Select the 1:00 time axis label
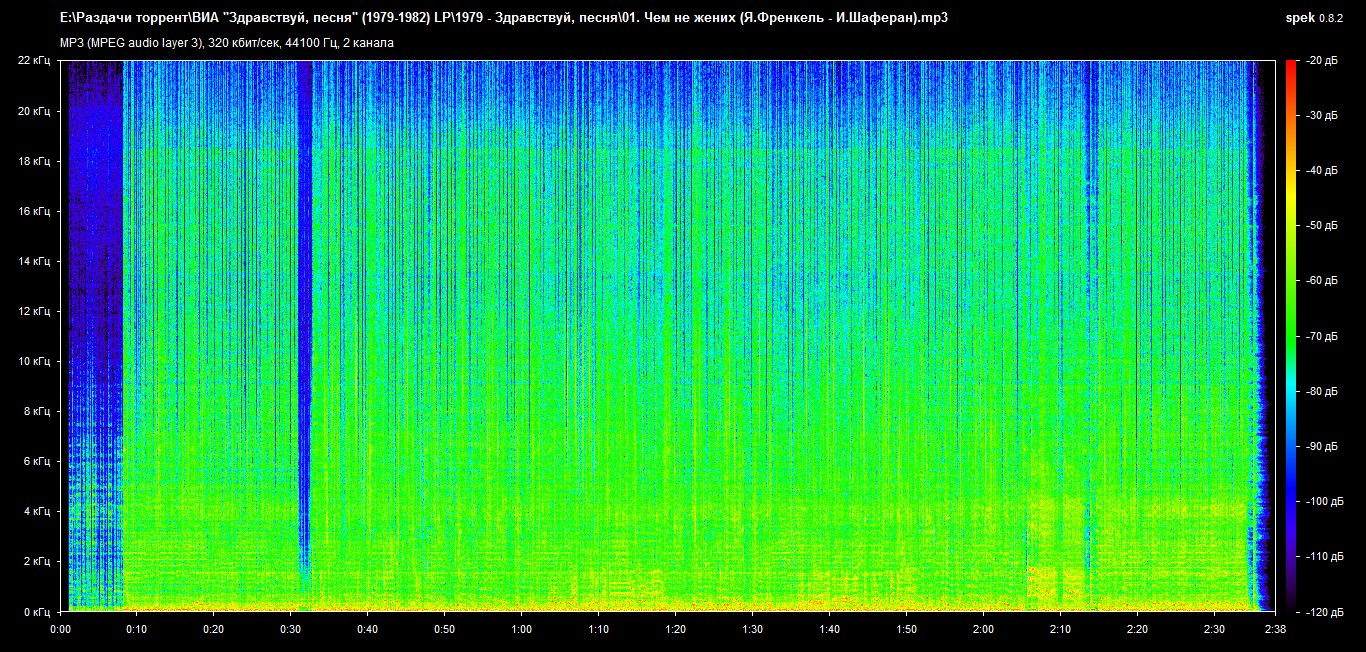 pos(521,629)
